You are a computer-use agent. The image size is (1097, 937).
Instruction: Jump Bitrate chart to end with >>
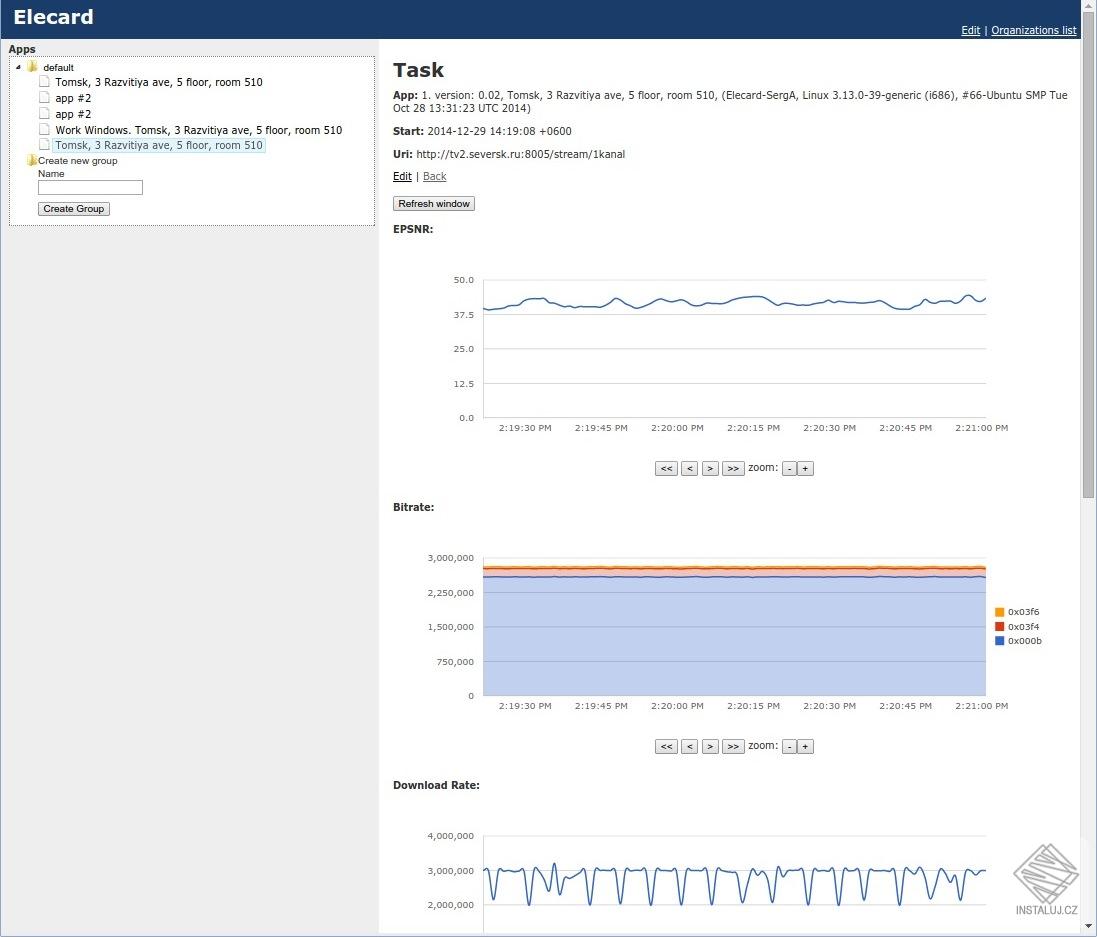(733, 746)
